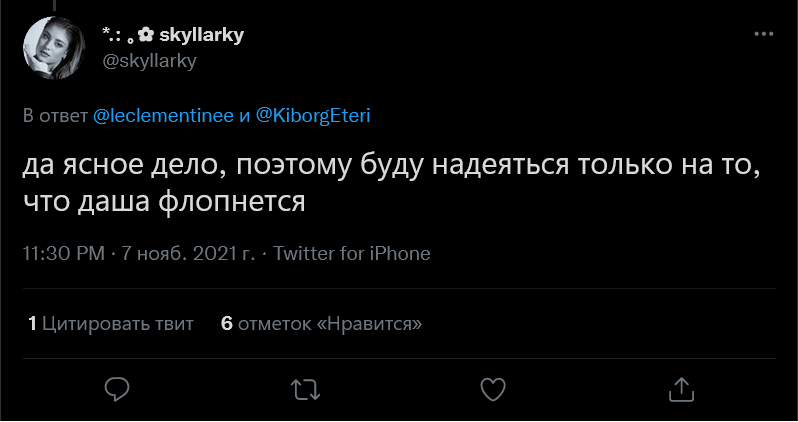798x422 pixels.
Task: Open the @KiborgEteri mention link
Action: [x=313, y=115]
